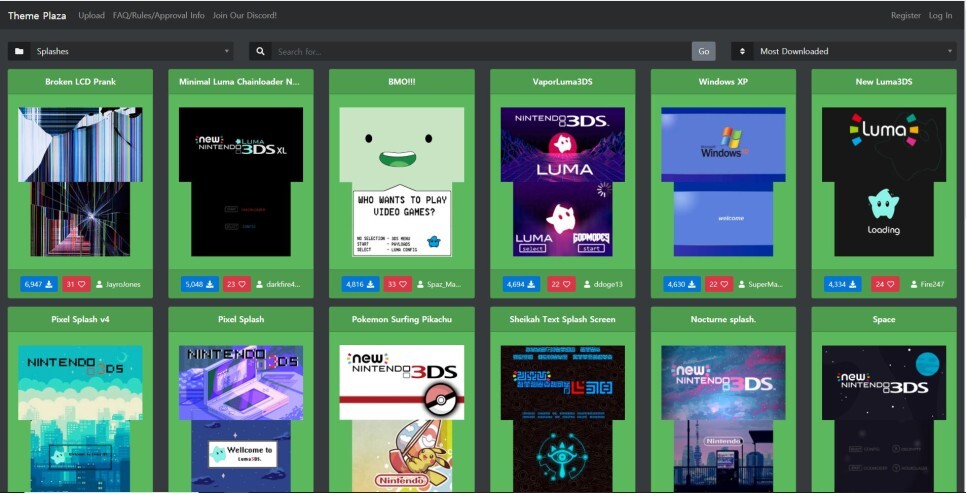Click the Go search button
The height and width of the screenshot is (493, 966).
[704, 51]
